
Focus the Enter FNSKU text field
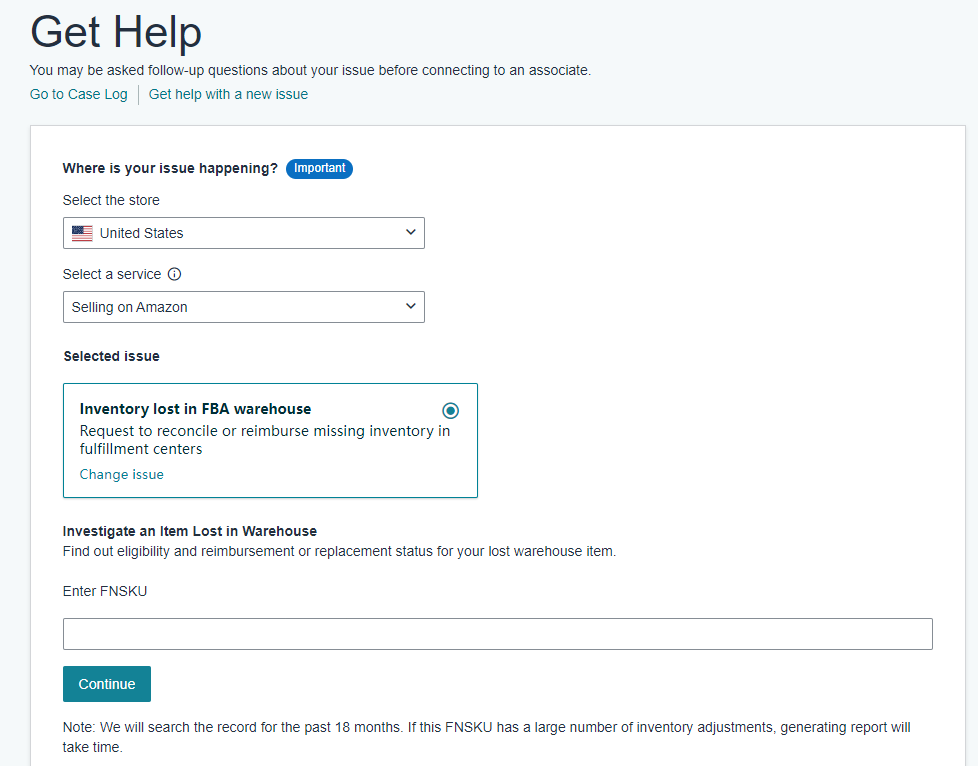pyautogui.click(x=498, y=634)
